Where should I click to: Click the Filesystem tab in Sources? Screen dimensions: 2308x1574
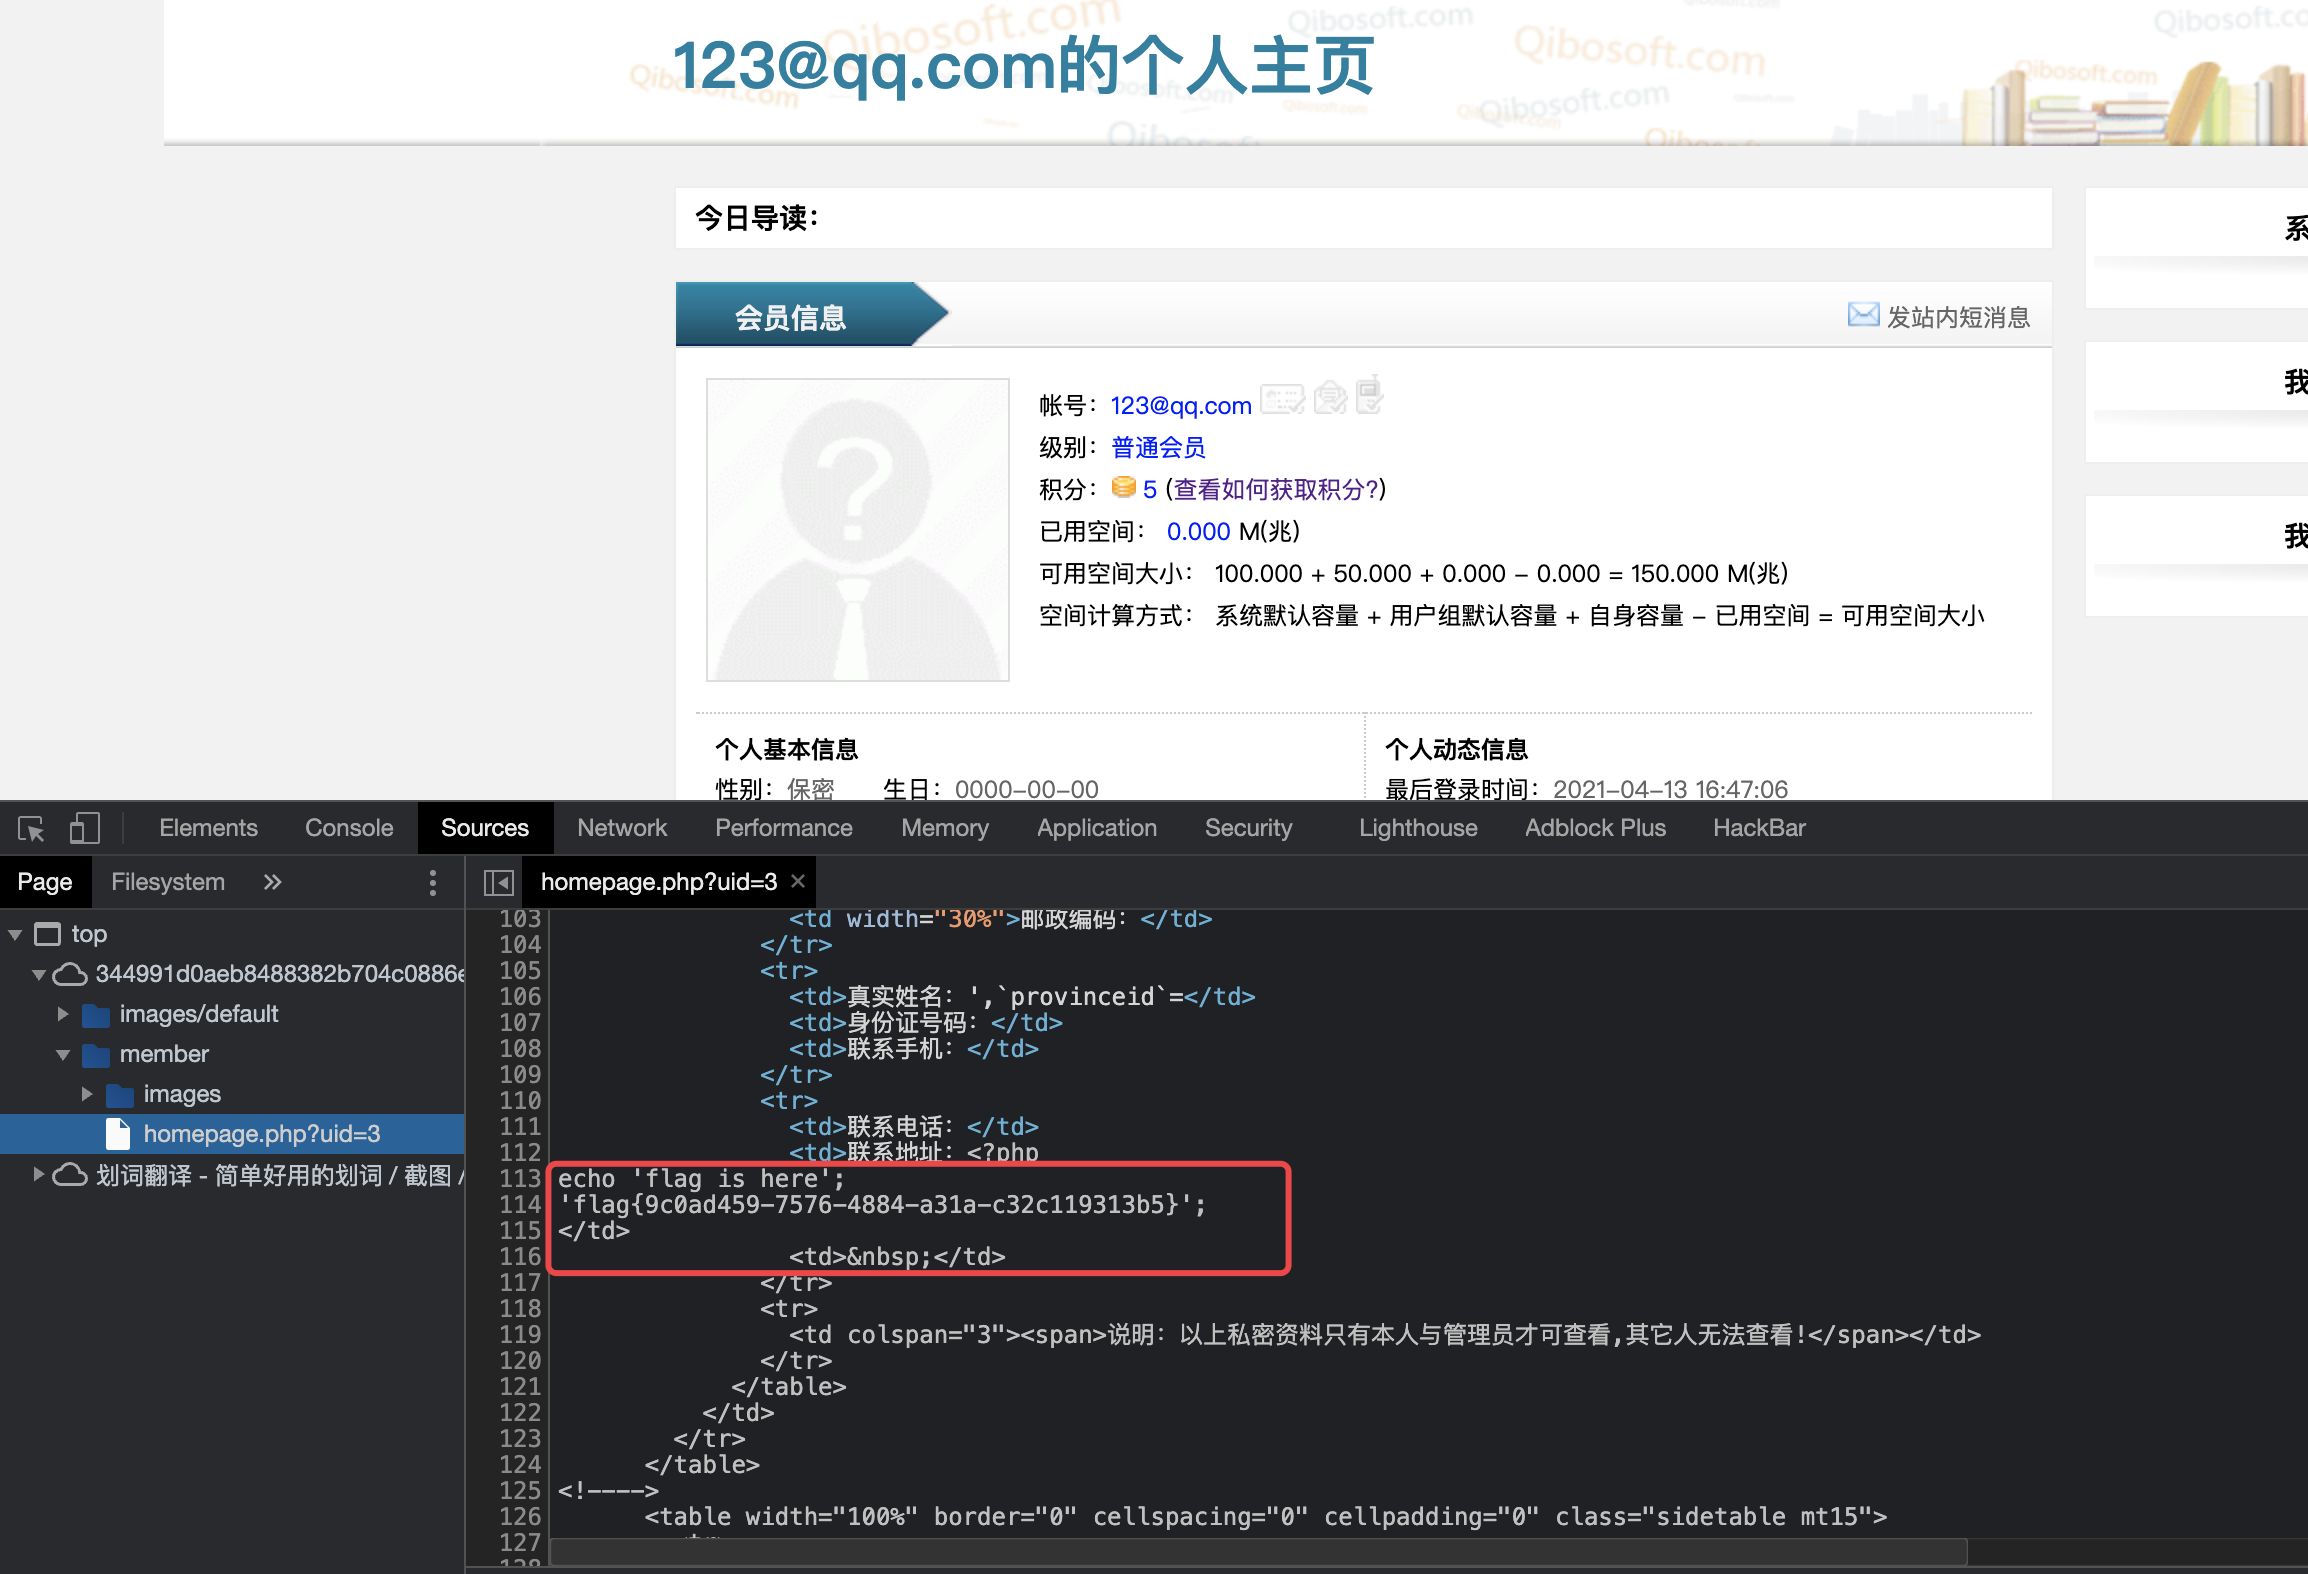(x=170, y=881)
